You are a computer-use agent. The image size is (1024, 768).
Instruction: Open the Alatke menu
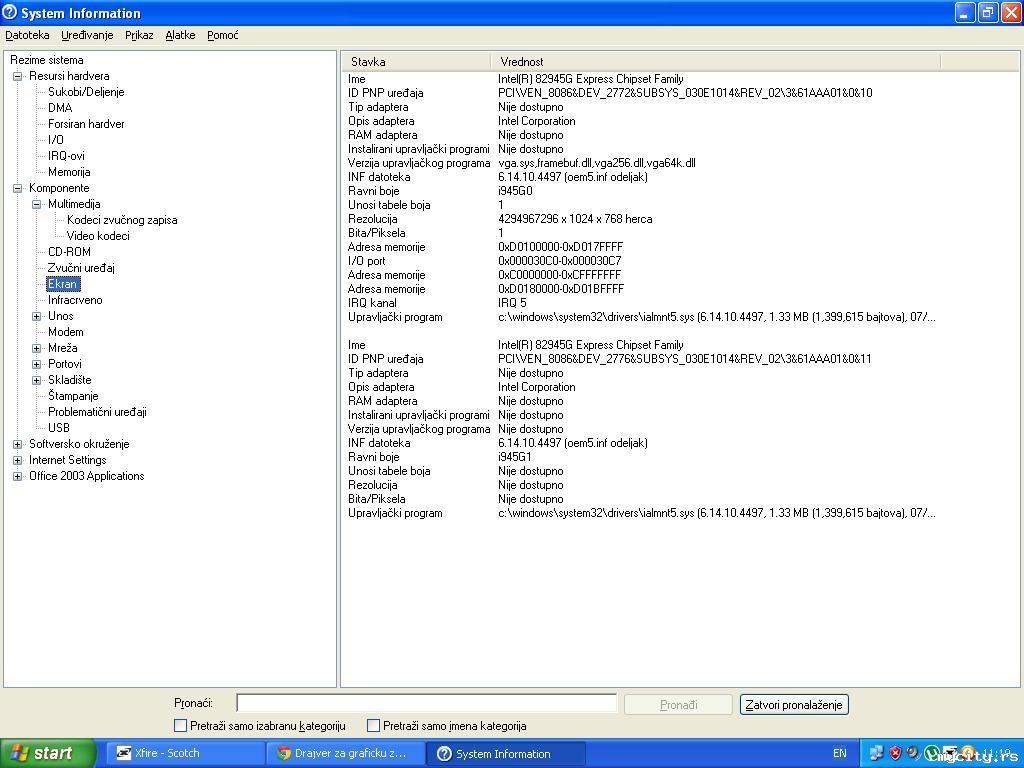click(x=180, y=35)
